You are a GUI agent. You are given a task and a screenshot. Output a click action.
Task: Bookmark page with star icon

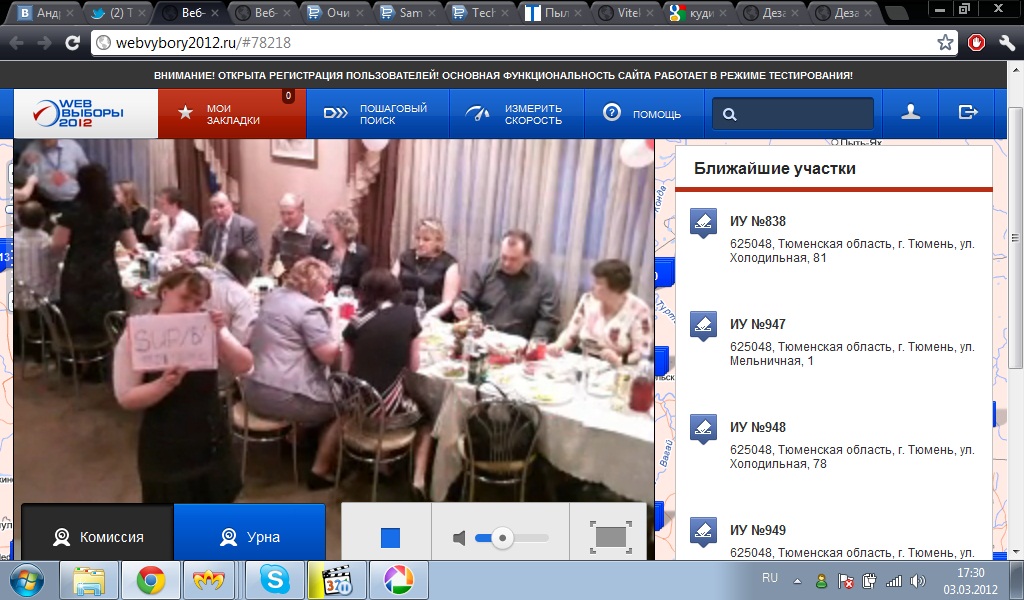coord(945,43)
